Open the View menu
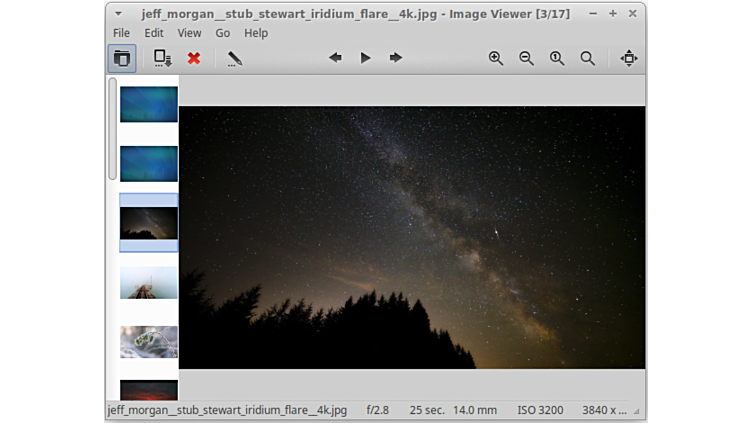 click(189, 33)
